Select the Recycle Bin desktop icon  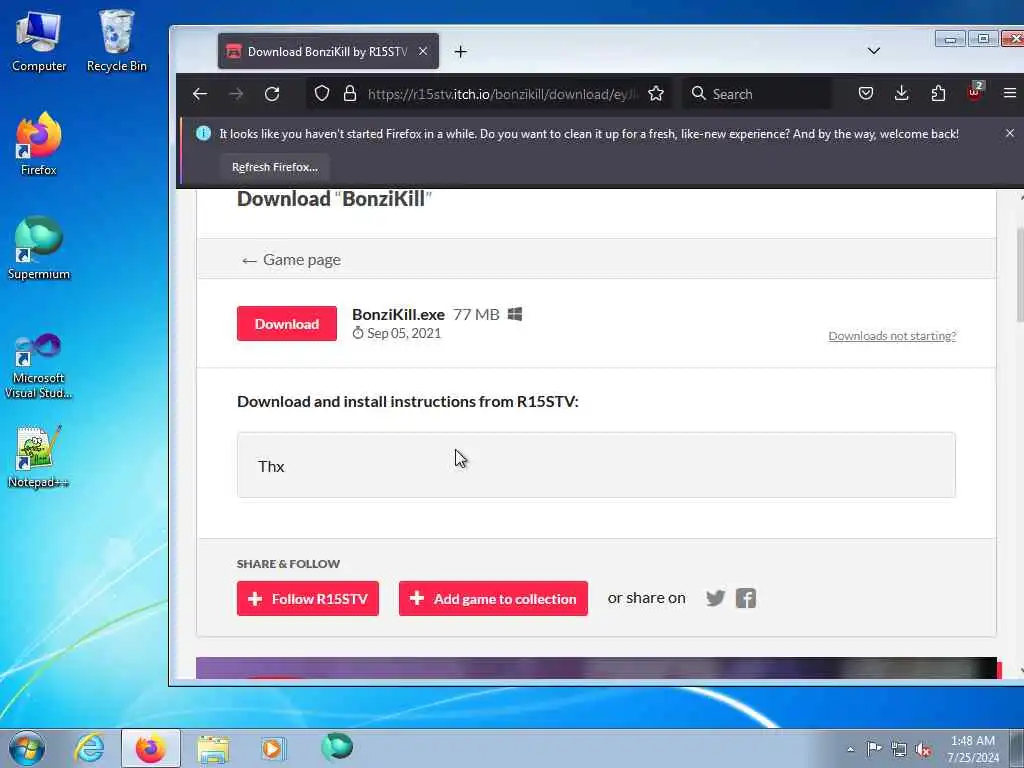(117, 42)
